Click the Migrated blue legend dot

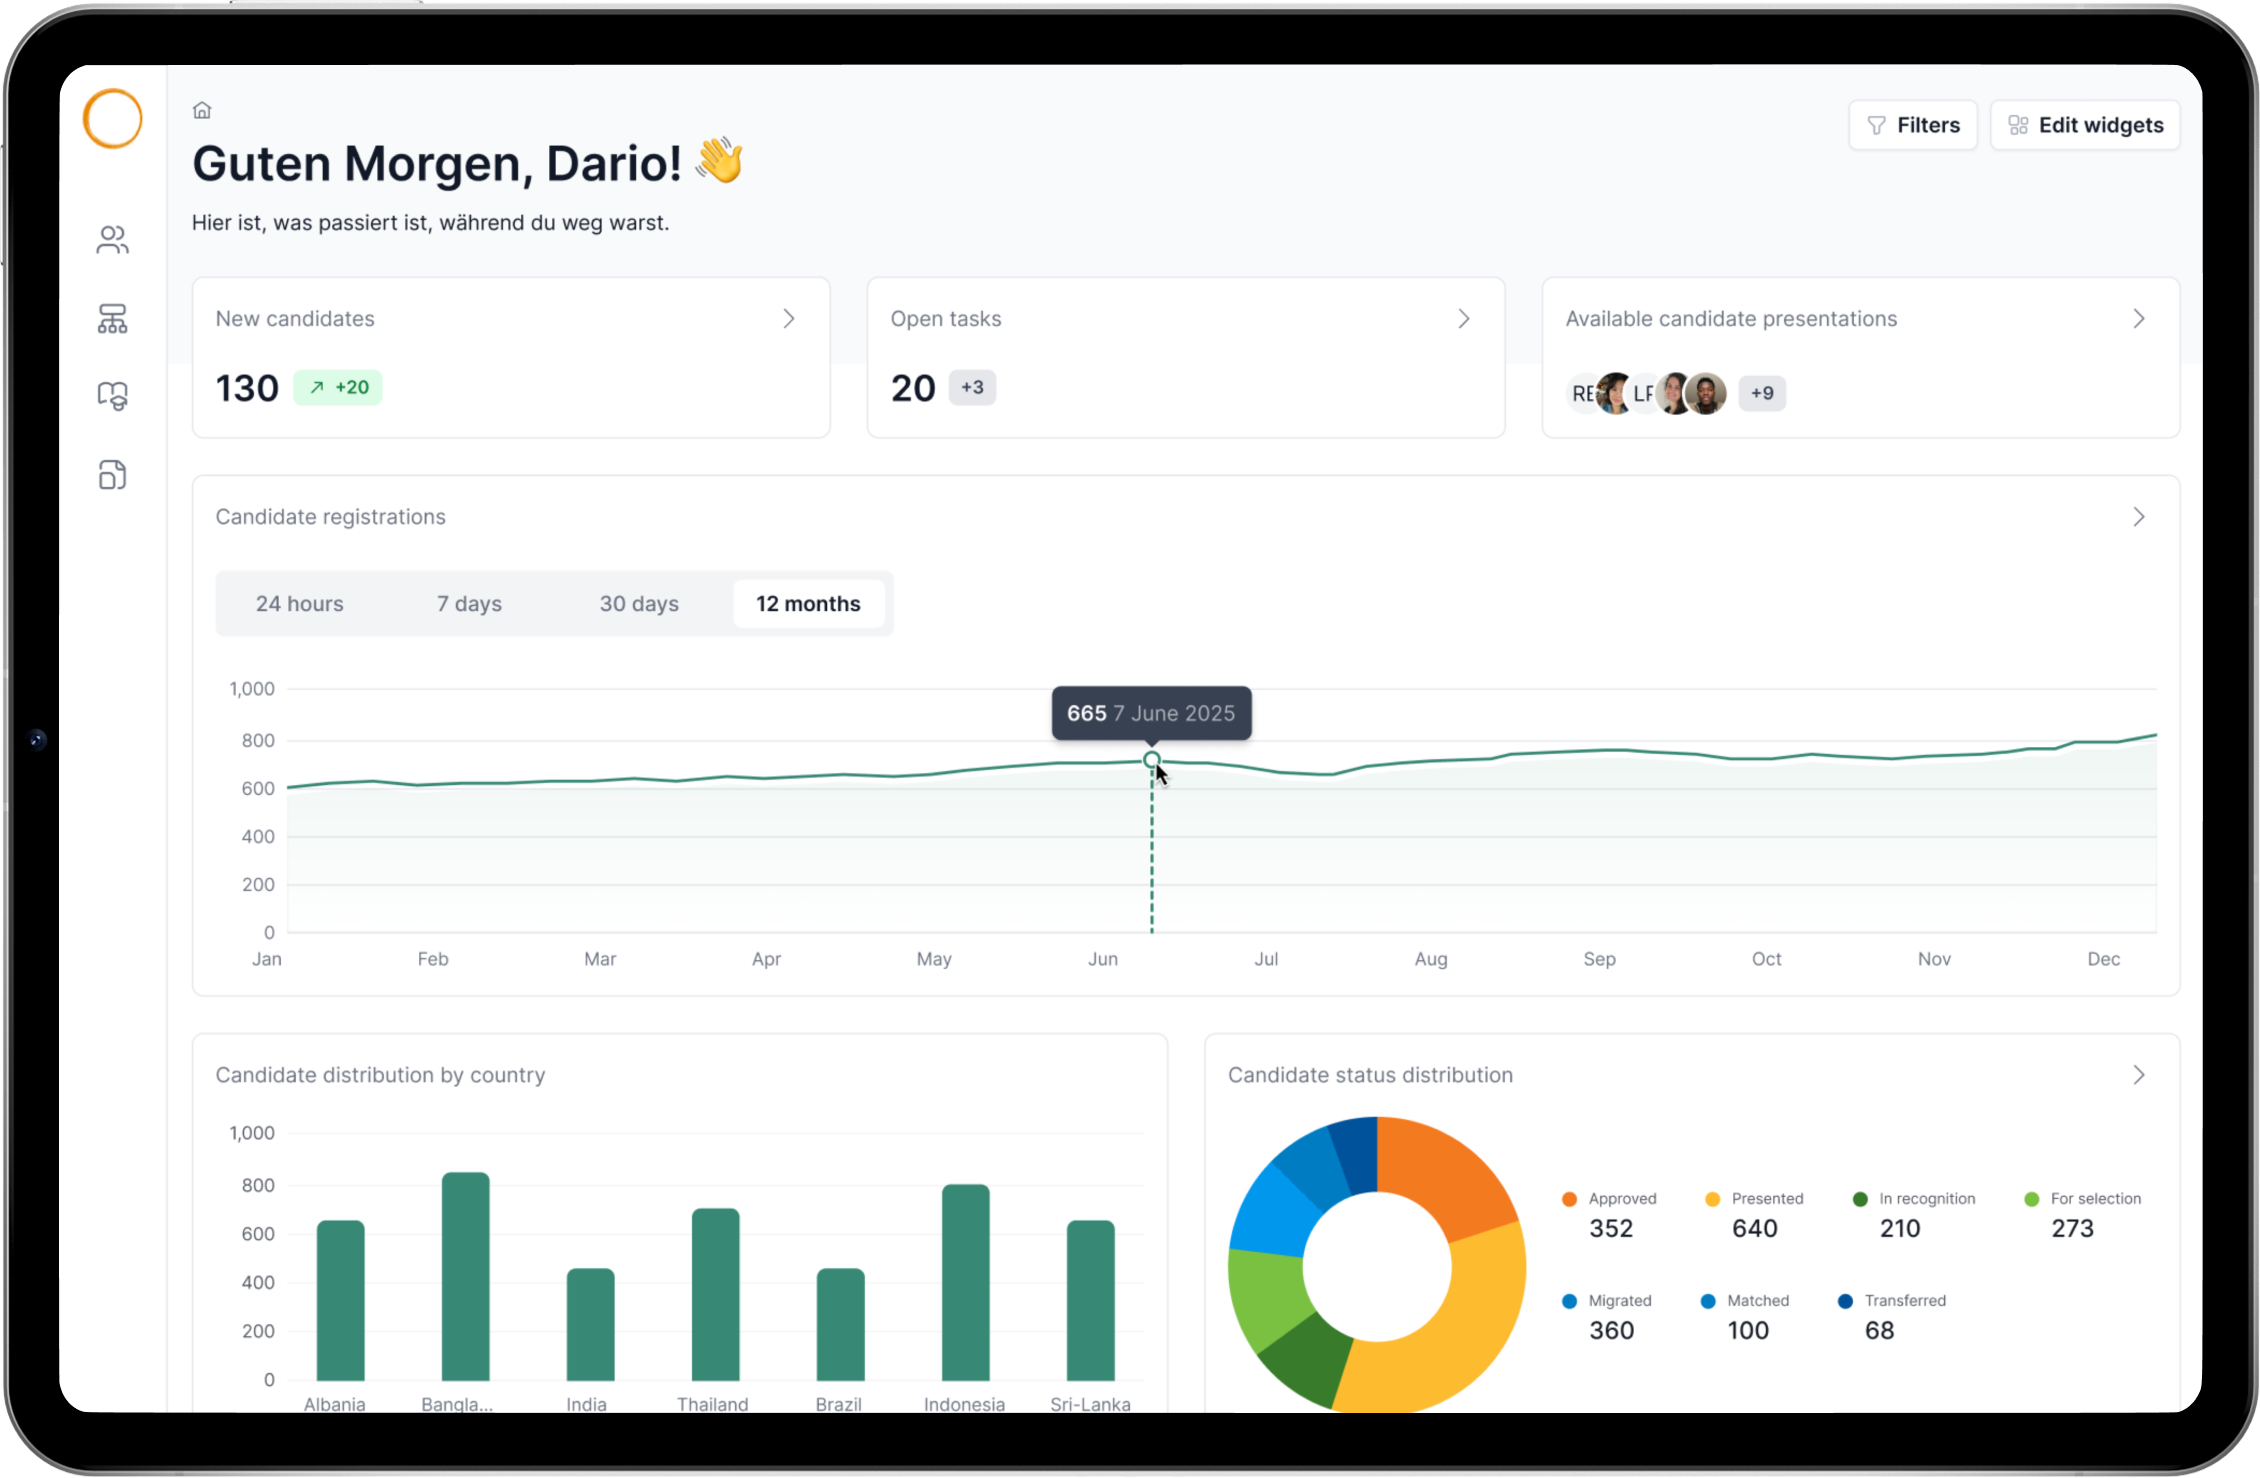[x=1570, y=1302]
